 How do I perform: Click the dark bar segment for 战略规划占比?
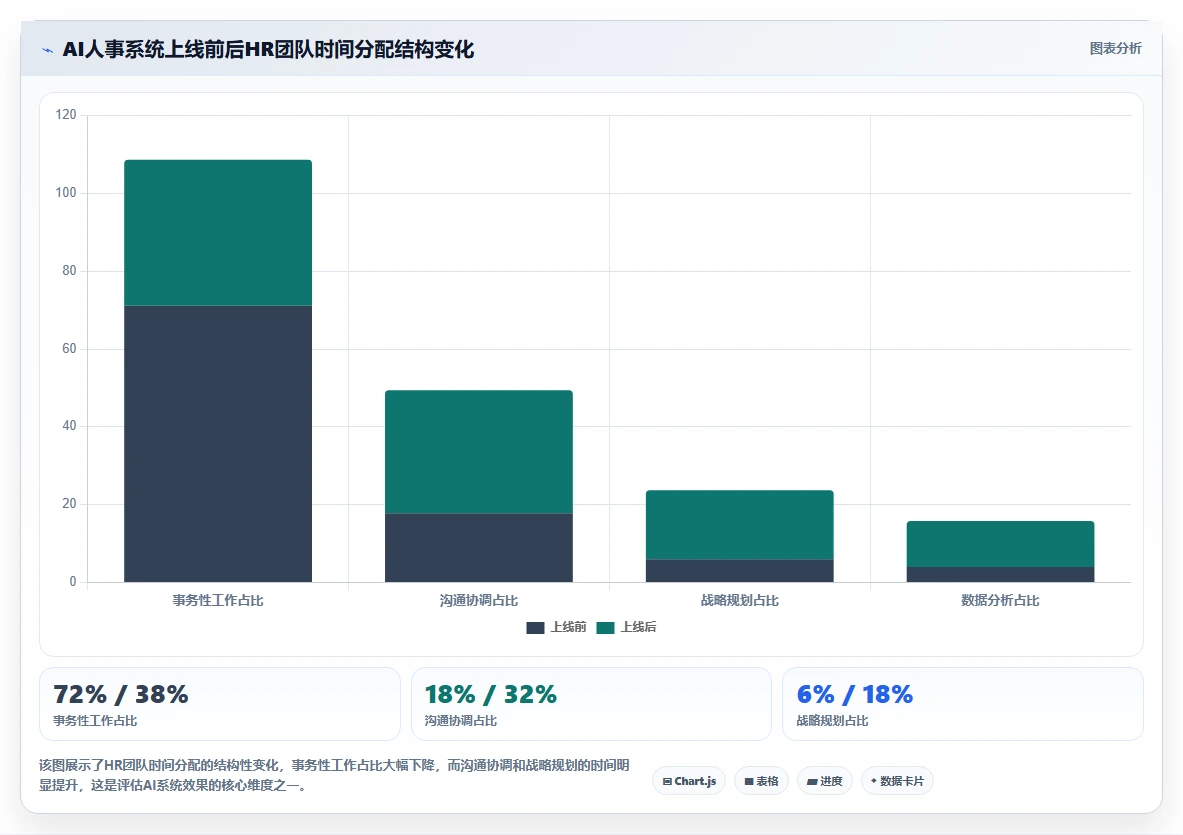tap(739, 570)
